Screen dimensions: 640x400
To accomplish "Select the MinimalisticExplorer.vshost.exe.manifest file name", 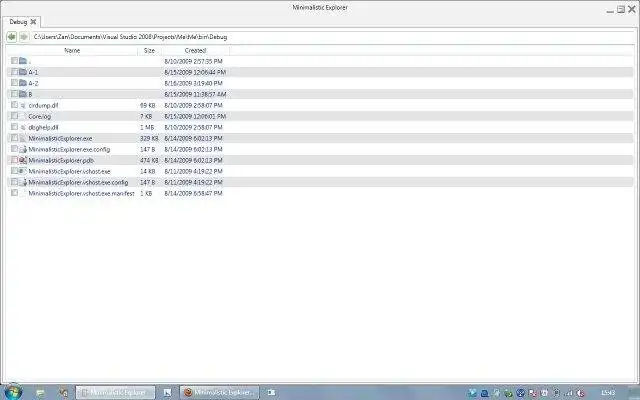I will tap(81, 193).
